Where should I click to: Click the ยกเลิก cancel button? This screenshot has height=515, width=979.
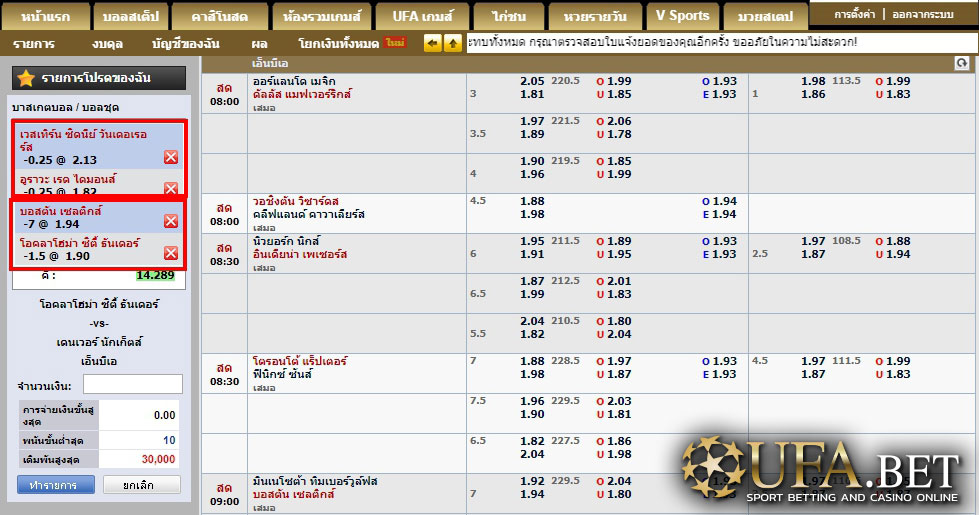pyautogui.click(x=142, y=484)
